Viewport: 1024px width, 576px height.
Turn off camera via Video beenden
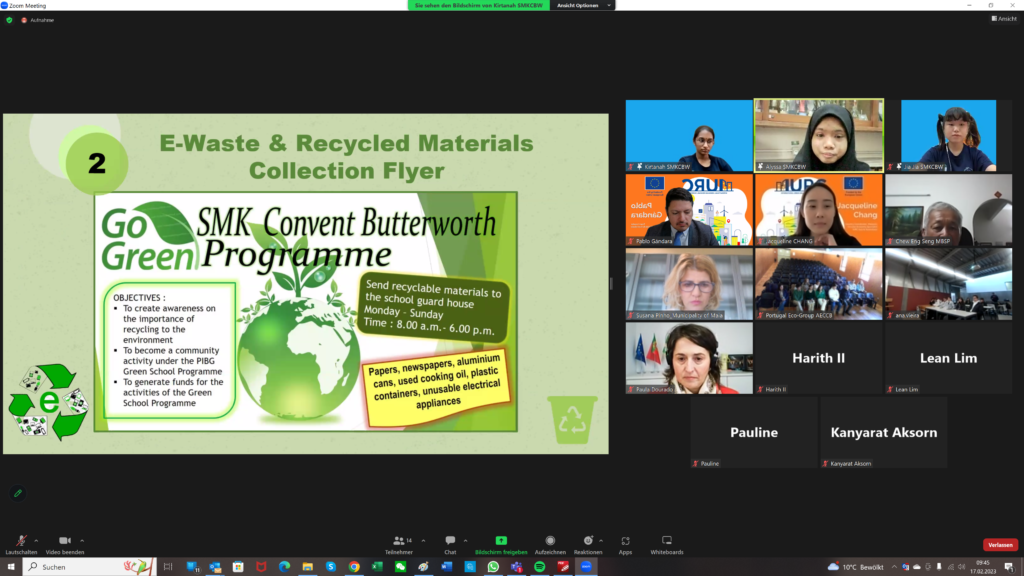64,541
